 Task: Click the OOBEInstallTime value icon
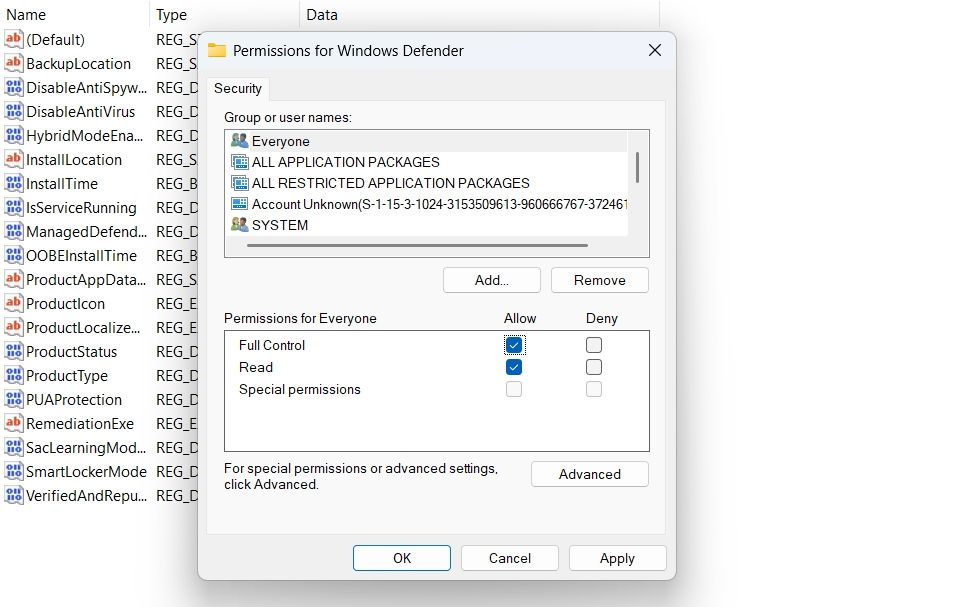tap(13, 255)
